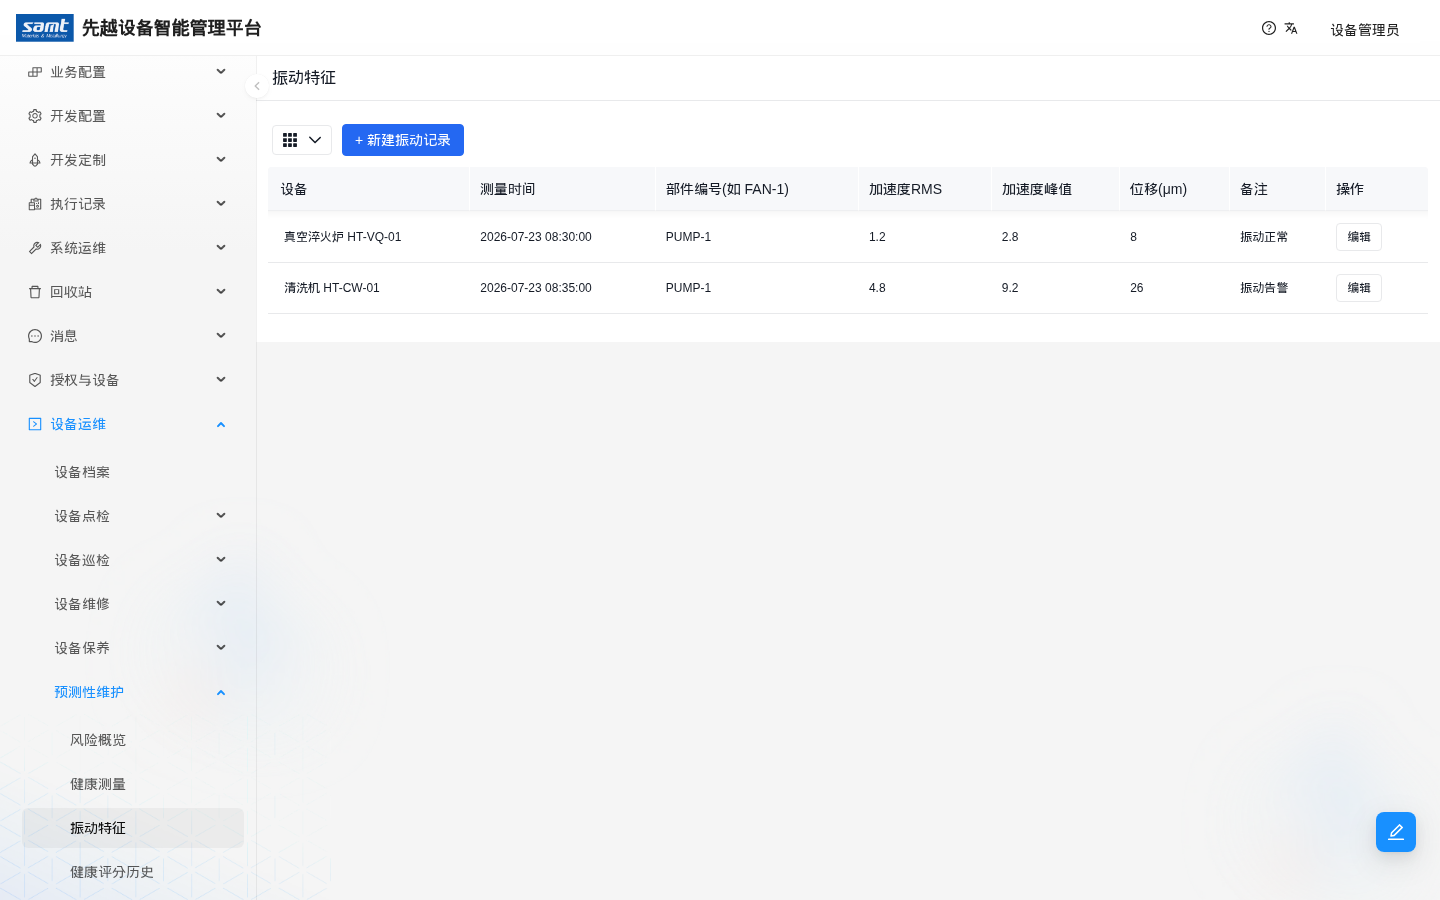Image resolution: width=1440 pixels, height=900 pixels.
Task: Click the 授权与设备 shield icon
Action: coord(35,380)
